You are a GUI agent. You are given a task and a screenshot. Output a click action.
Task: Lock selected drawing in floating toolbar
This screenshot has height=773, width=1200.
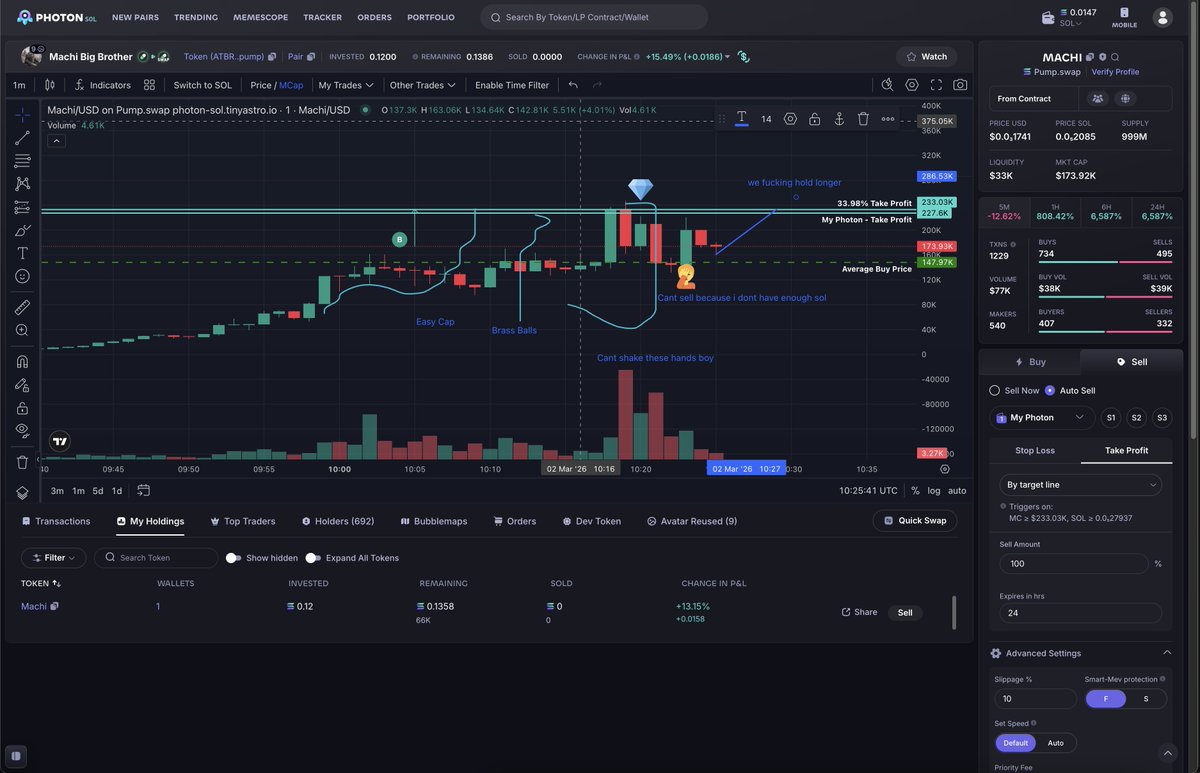pos(814,119)
